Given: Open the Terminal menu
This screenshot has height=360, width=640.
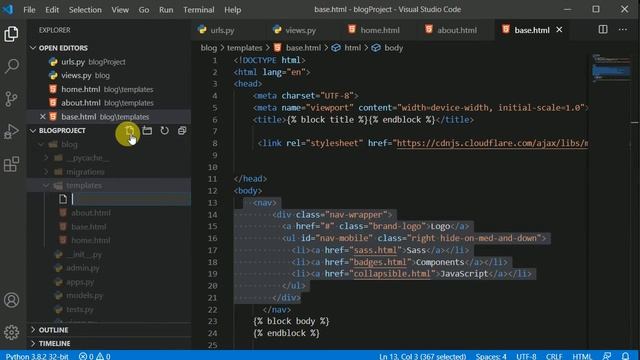Looking at the screenshot, I should [199, 9].
